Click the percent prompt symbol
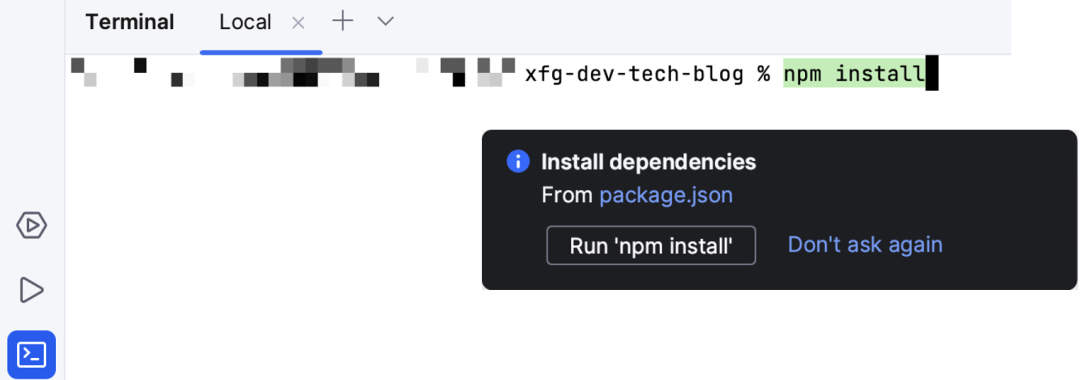Viewport: 1080px width, 380px height. (763, 74)
